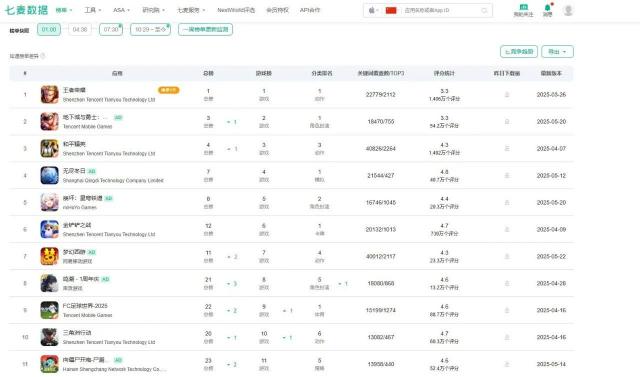Open the FC 2025 football app icon
Image resolution: width=640 pixels, height=377 pixels.
tap(49, 310)
